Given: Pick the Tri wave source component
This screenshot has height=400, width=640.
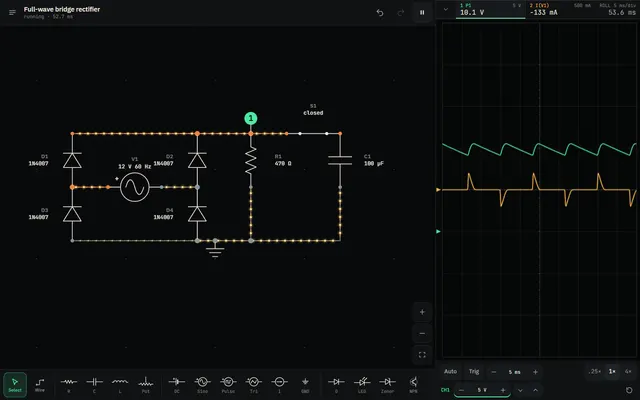Looking at the screenshot, I should click(x=254, y=384).
